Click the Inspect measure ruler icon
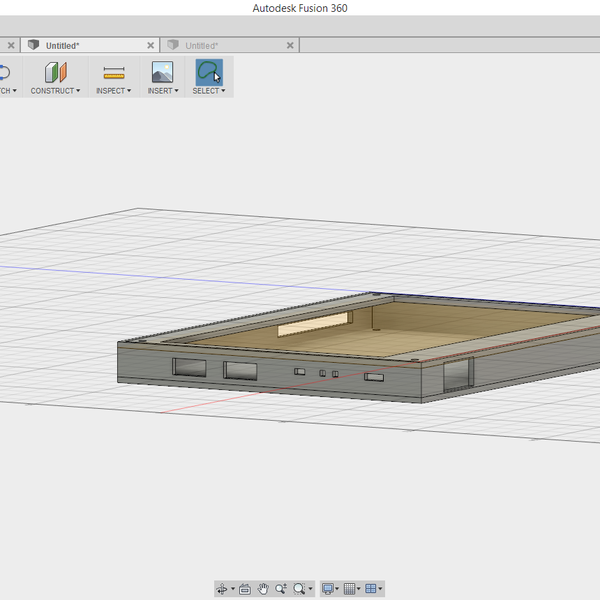Image resolution: width=600 pixels, height=600 pixels. [x=114, y=72]
